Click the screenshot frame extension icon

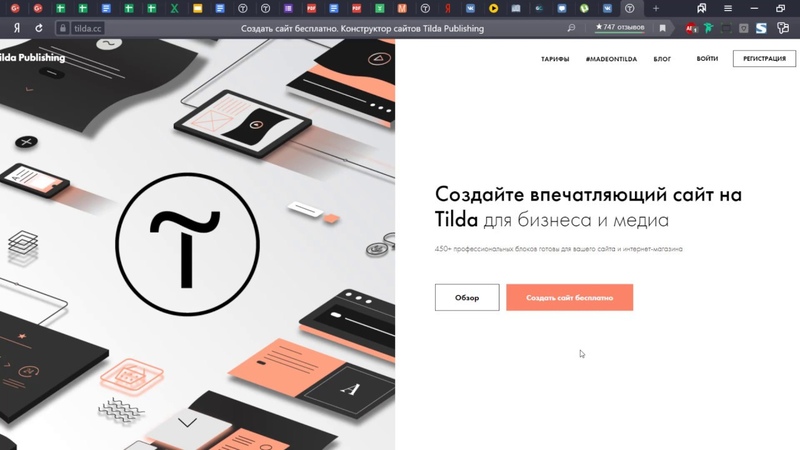(726, 28)
